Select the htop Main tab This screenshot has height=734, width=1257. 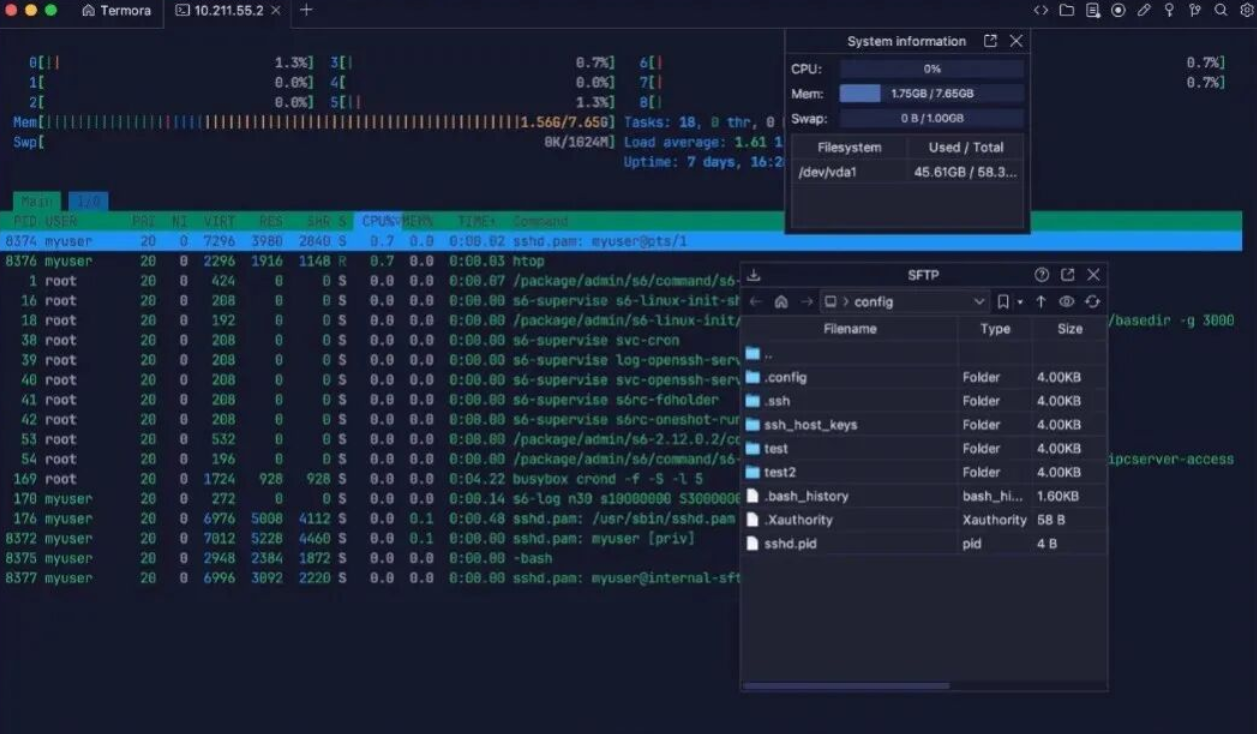(x=37, y=201)
